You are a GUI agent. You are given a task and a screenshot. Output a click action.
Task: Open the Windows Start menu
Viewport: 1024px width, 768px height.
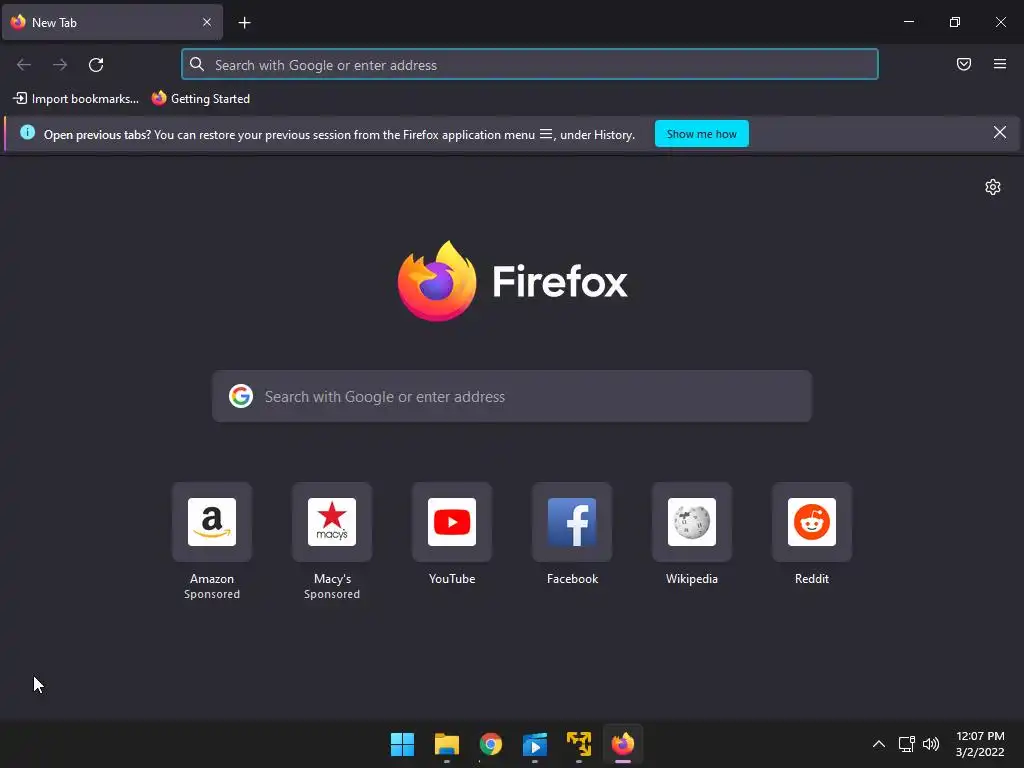click(402, 744)
